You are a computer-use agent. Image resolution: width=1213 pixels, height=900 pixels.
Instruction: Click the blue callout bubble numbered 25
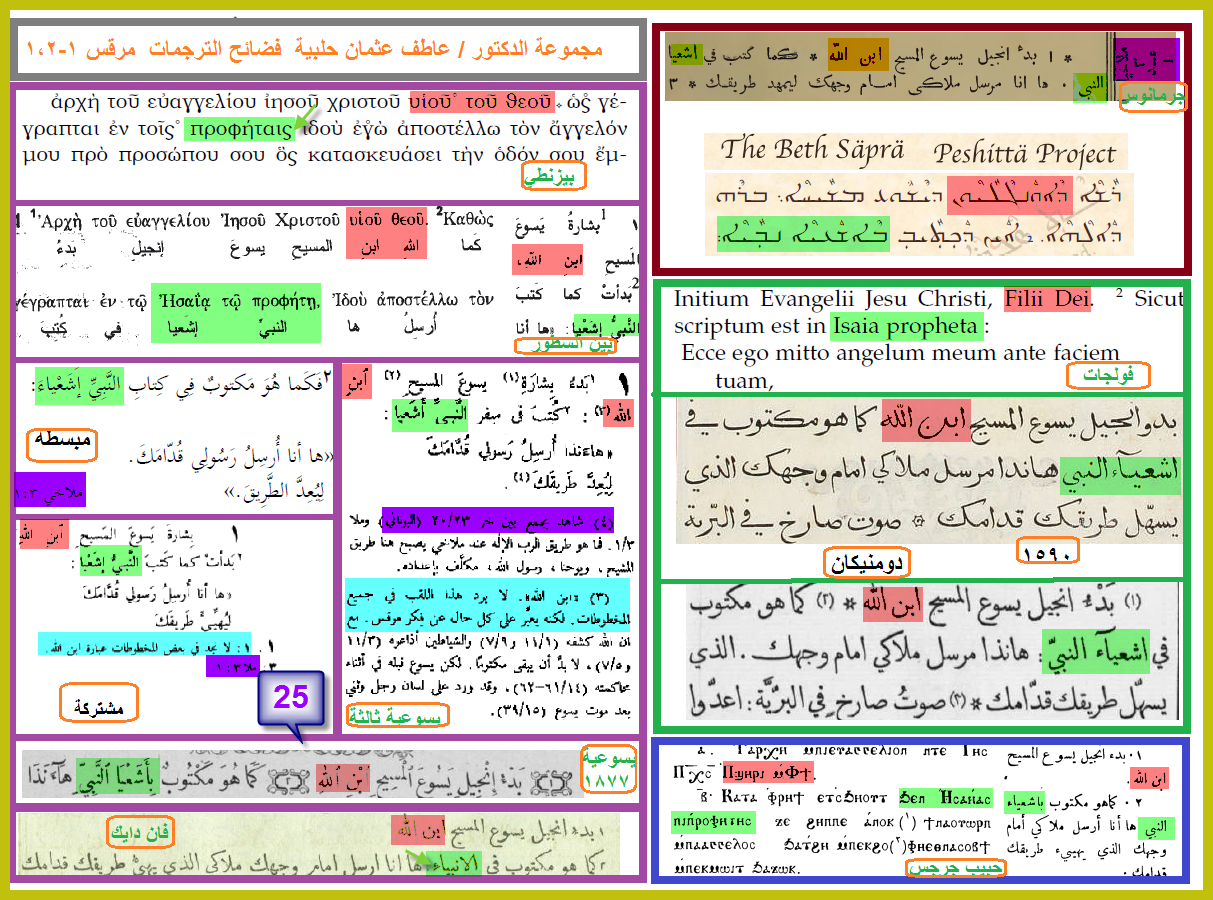coord(291,697)
